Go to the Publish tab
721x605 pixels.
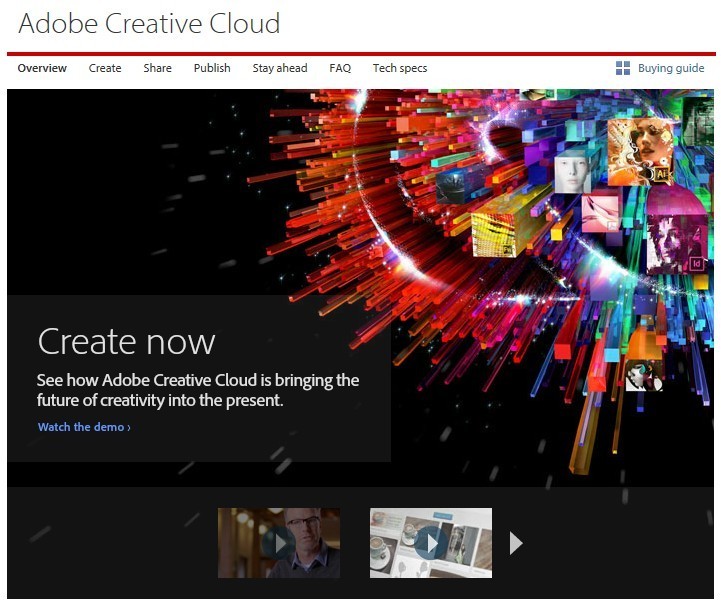[212, 68]
